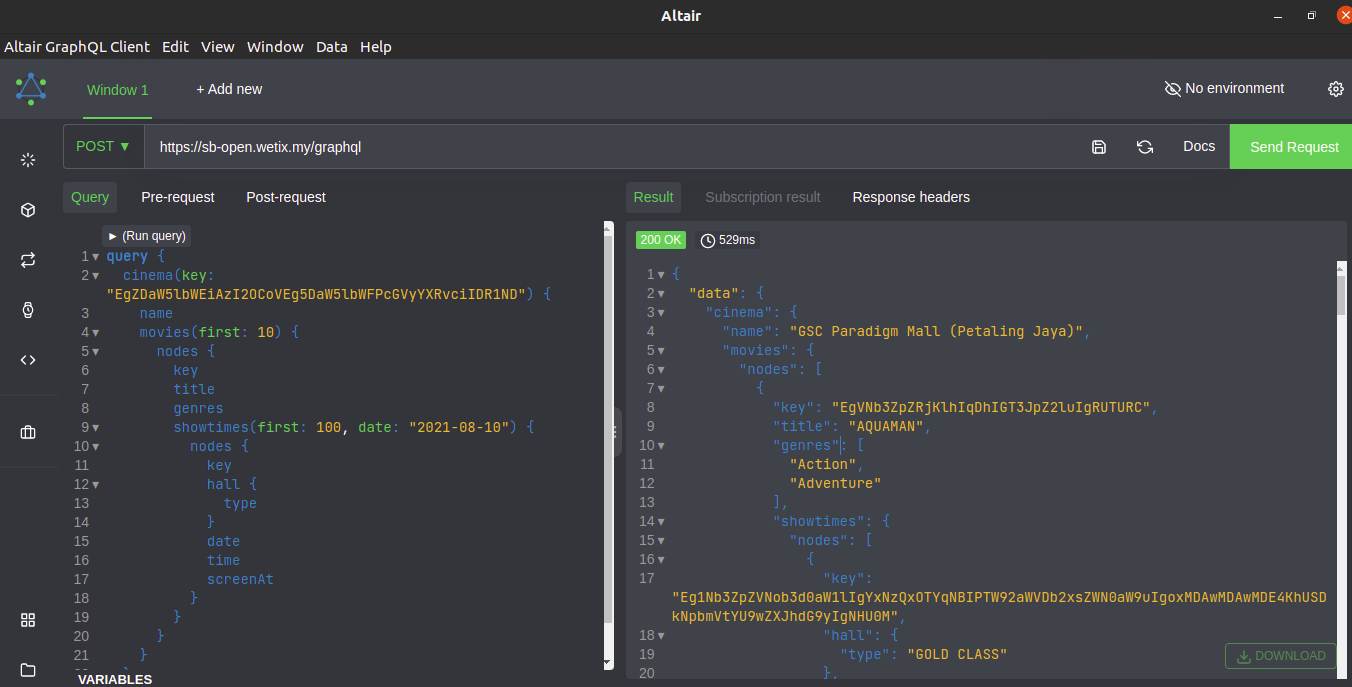Open the folder icon in sidebar
Image resolution: width=1352 pixels, height=687 pixels.
pyautogui.click(x=28, y=670)
